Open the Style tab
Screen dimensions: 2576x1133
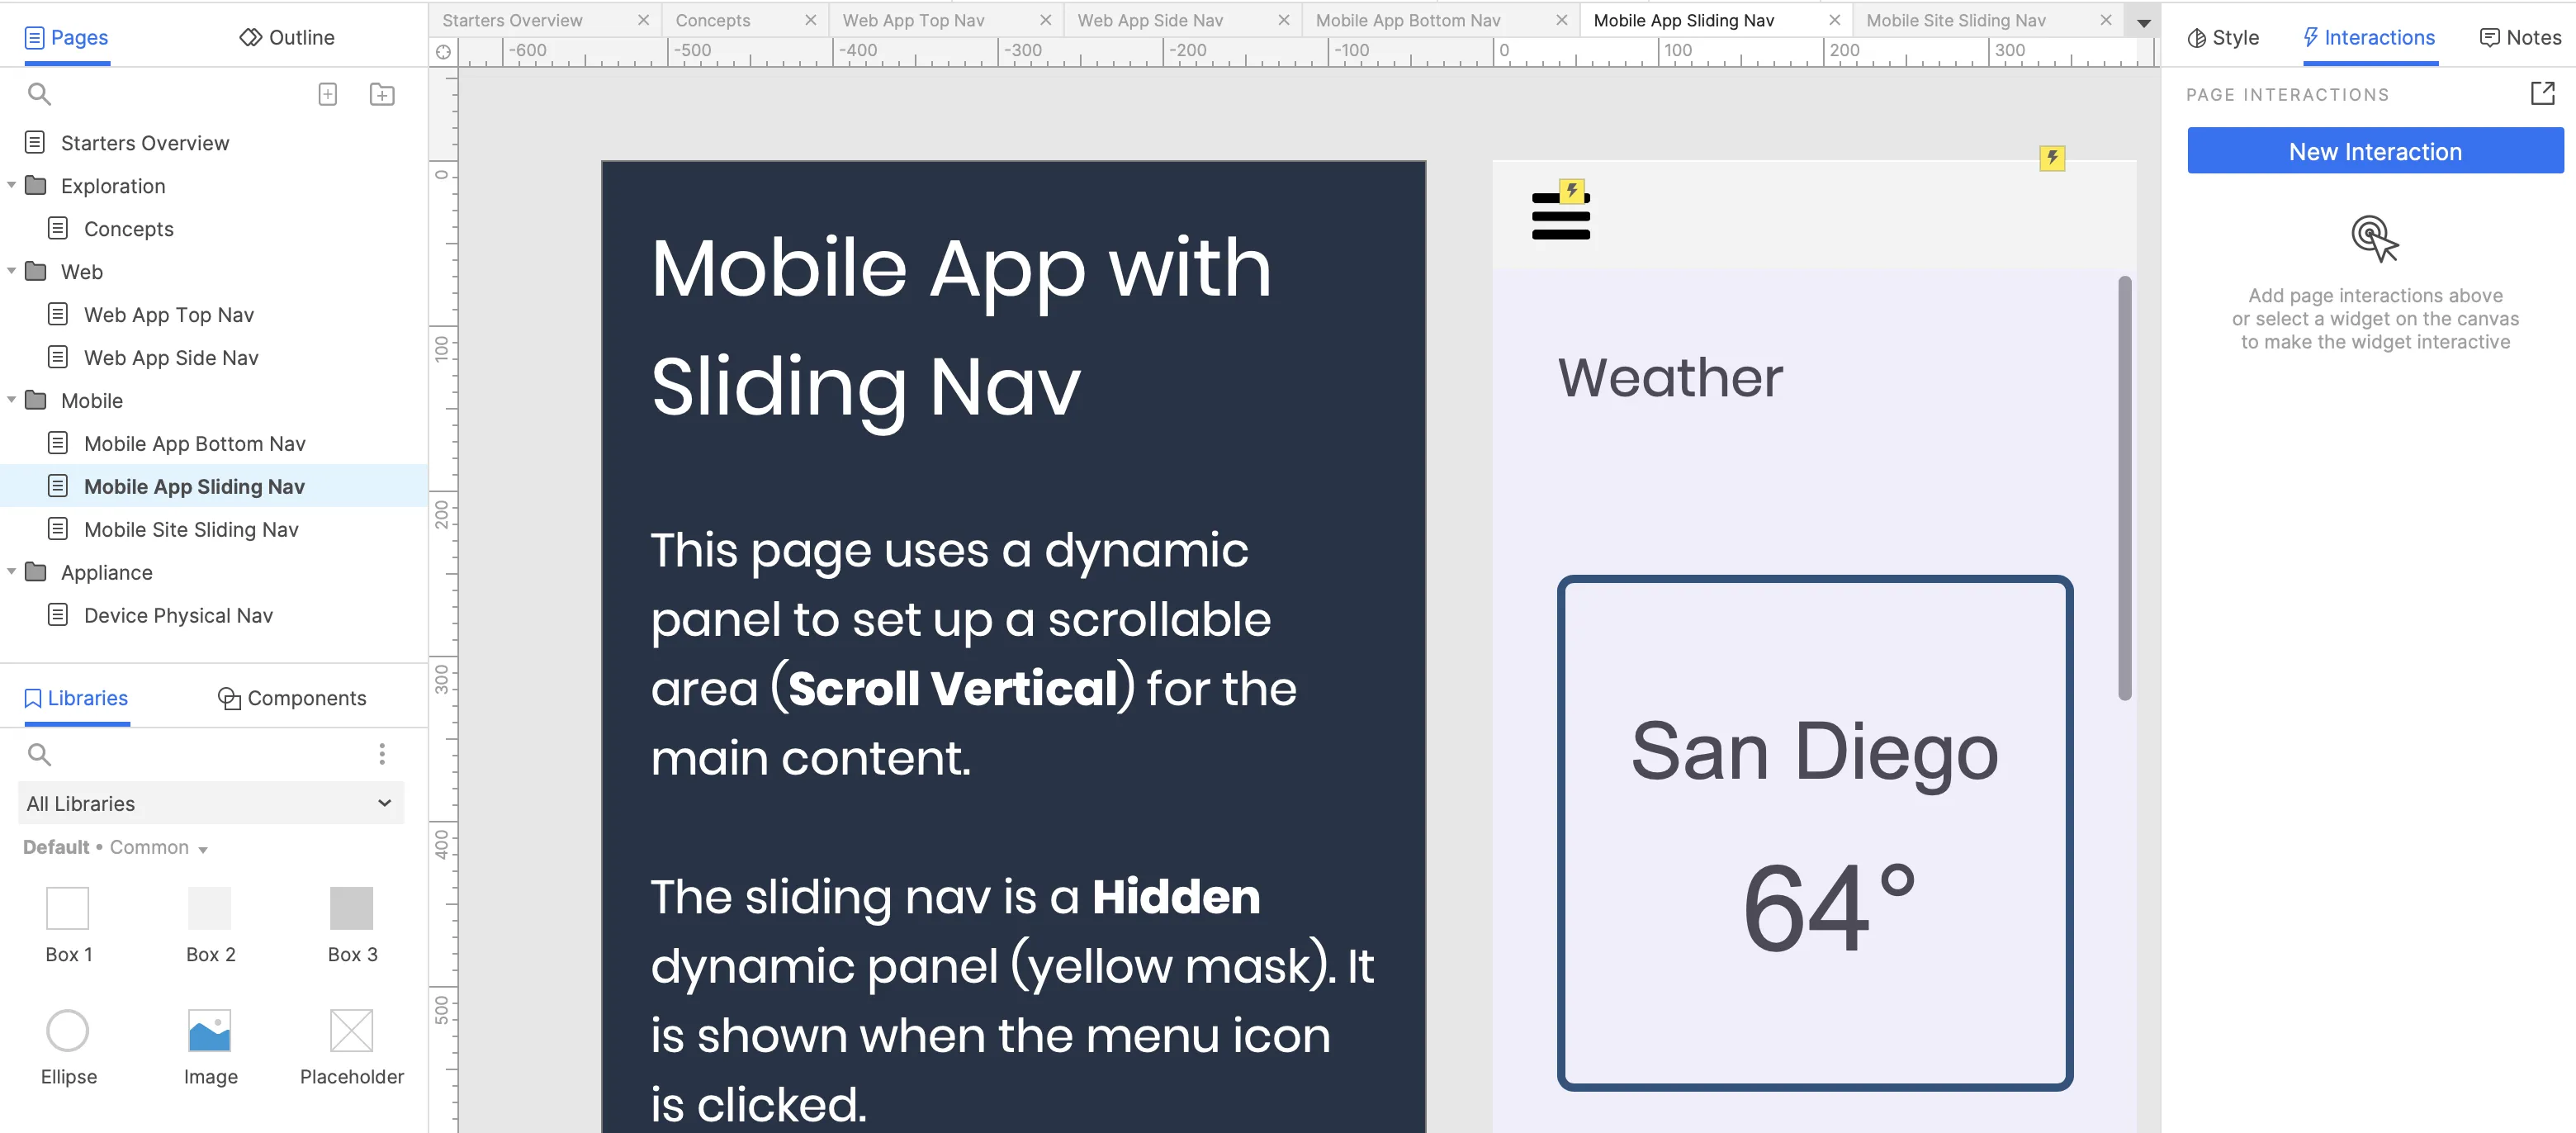coord(2223,38)
